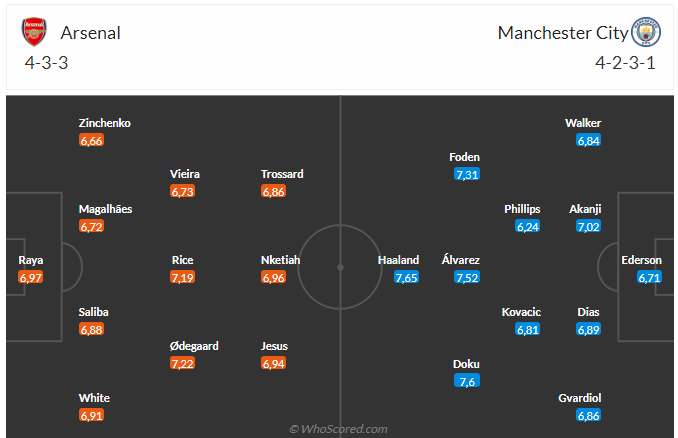Viewport: 678px width, 438px height.
Task: Click the Manchester City club crest icon
Action: 646,32
